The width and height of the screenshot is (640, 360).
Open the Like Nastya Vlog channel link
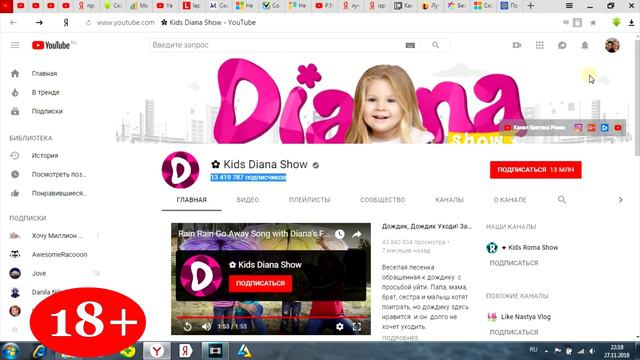pos(526,317)
